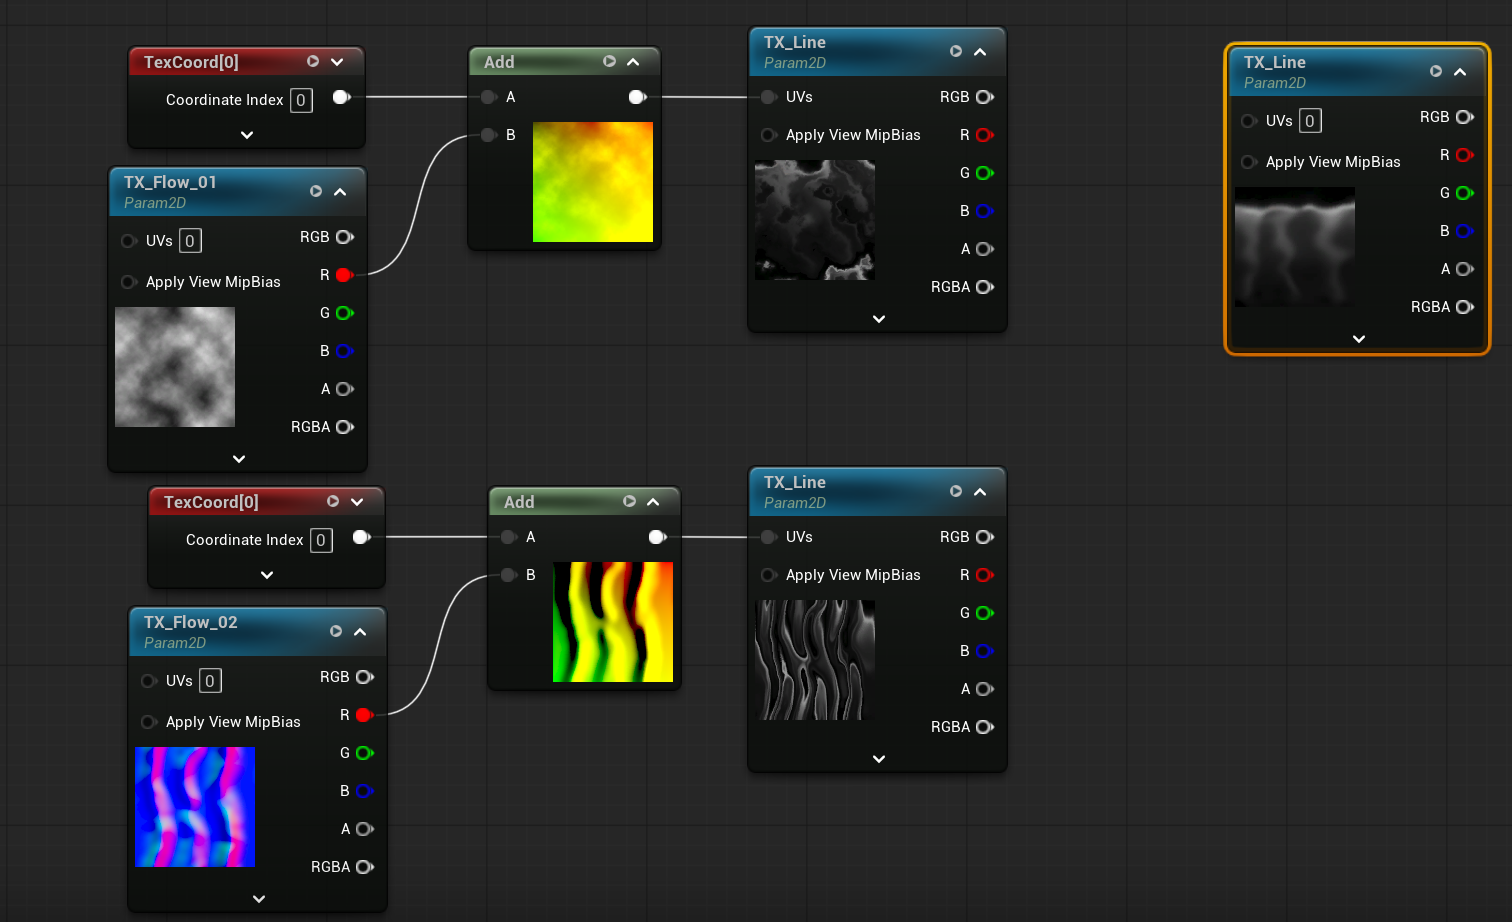Select the TX_Flow_02 node title
Screen dimensions: 1512x922
(x=191, y=622)
